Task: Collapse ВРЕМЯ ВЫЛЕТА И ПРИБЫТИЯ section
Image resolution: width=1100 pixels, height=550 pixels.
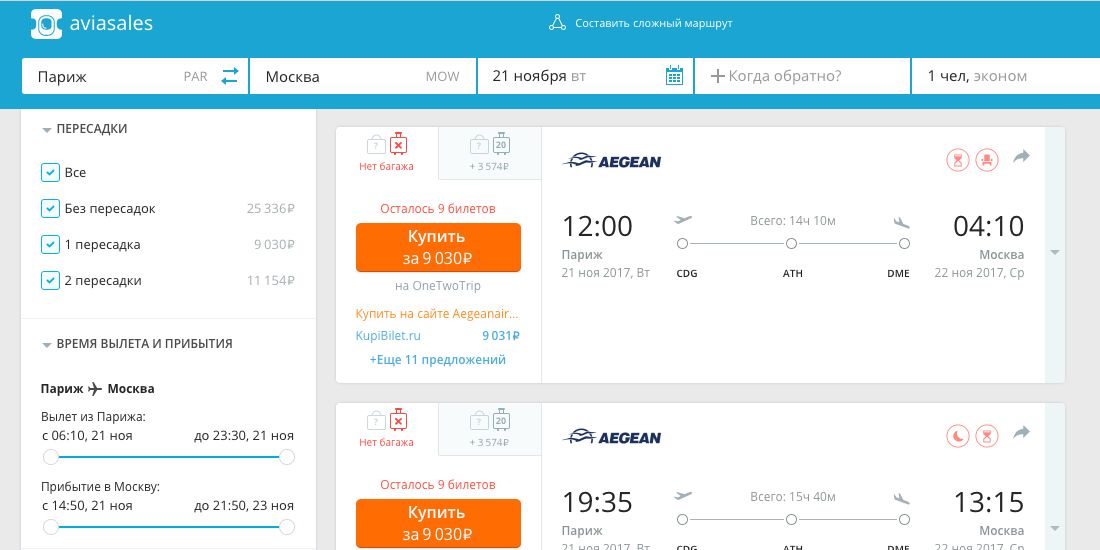Action: pyautogui.click(x=47, y=345)
